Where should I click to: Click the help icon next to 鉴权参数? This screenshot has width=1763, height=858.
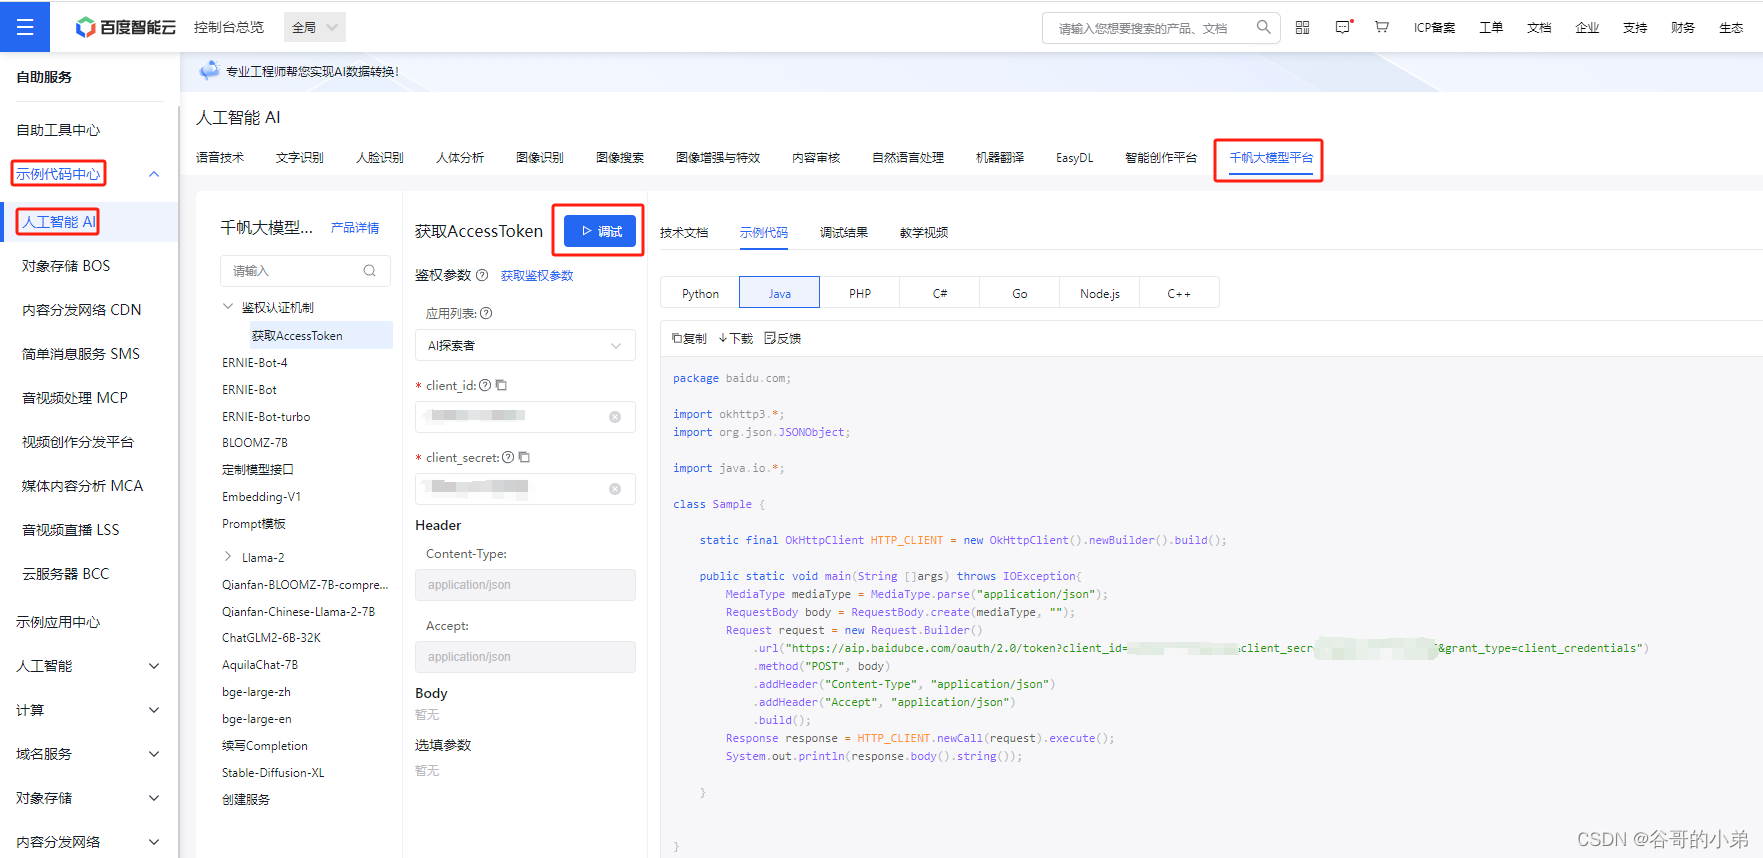tap(482, 275)
